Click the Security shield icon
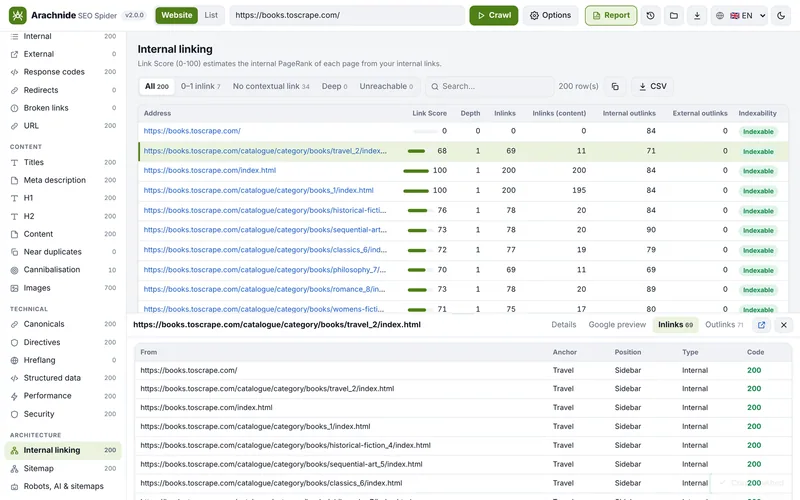 tap(14, 414)
